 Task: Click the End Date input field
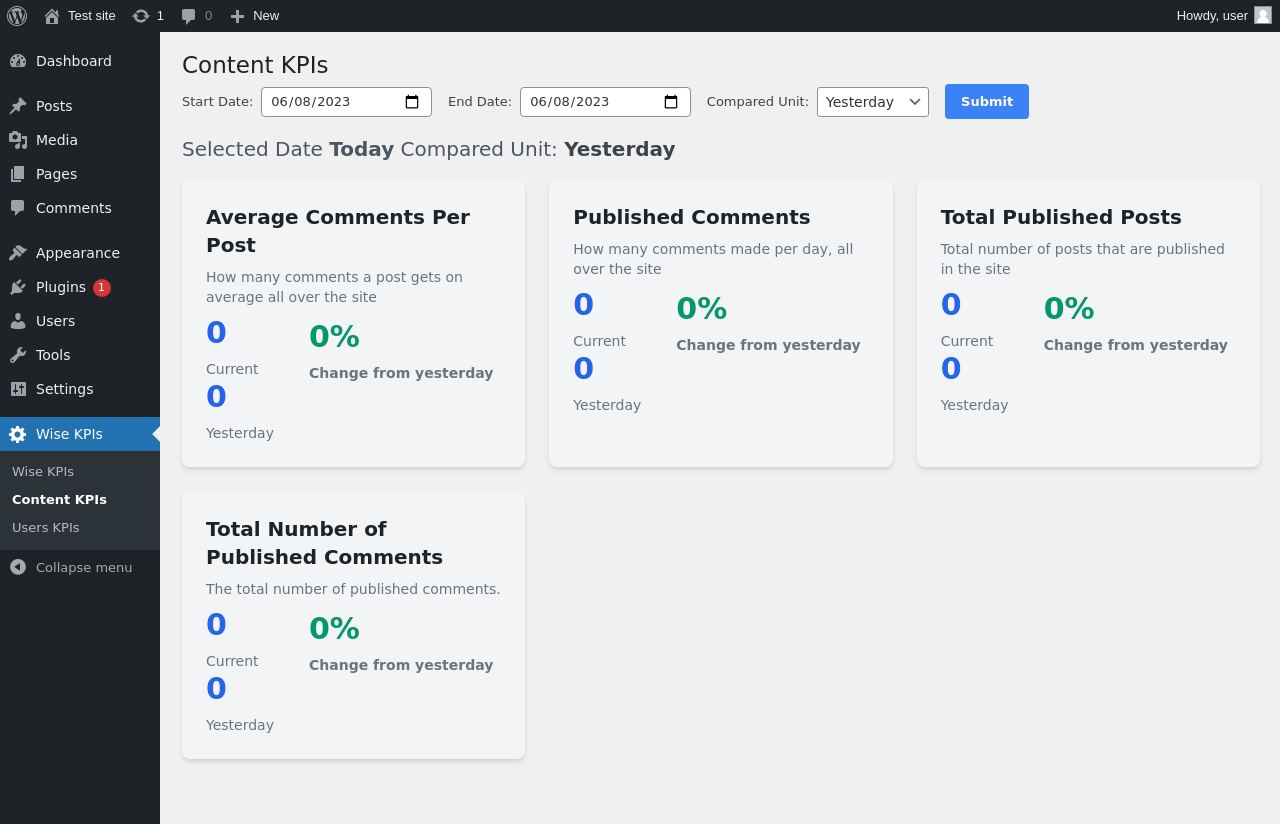[x=605, y=102]
